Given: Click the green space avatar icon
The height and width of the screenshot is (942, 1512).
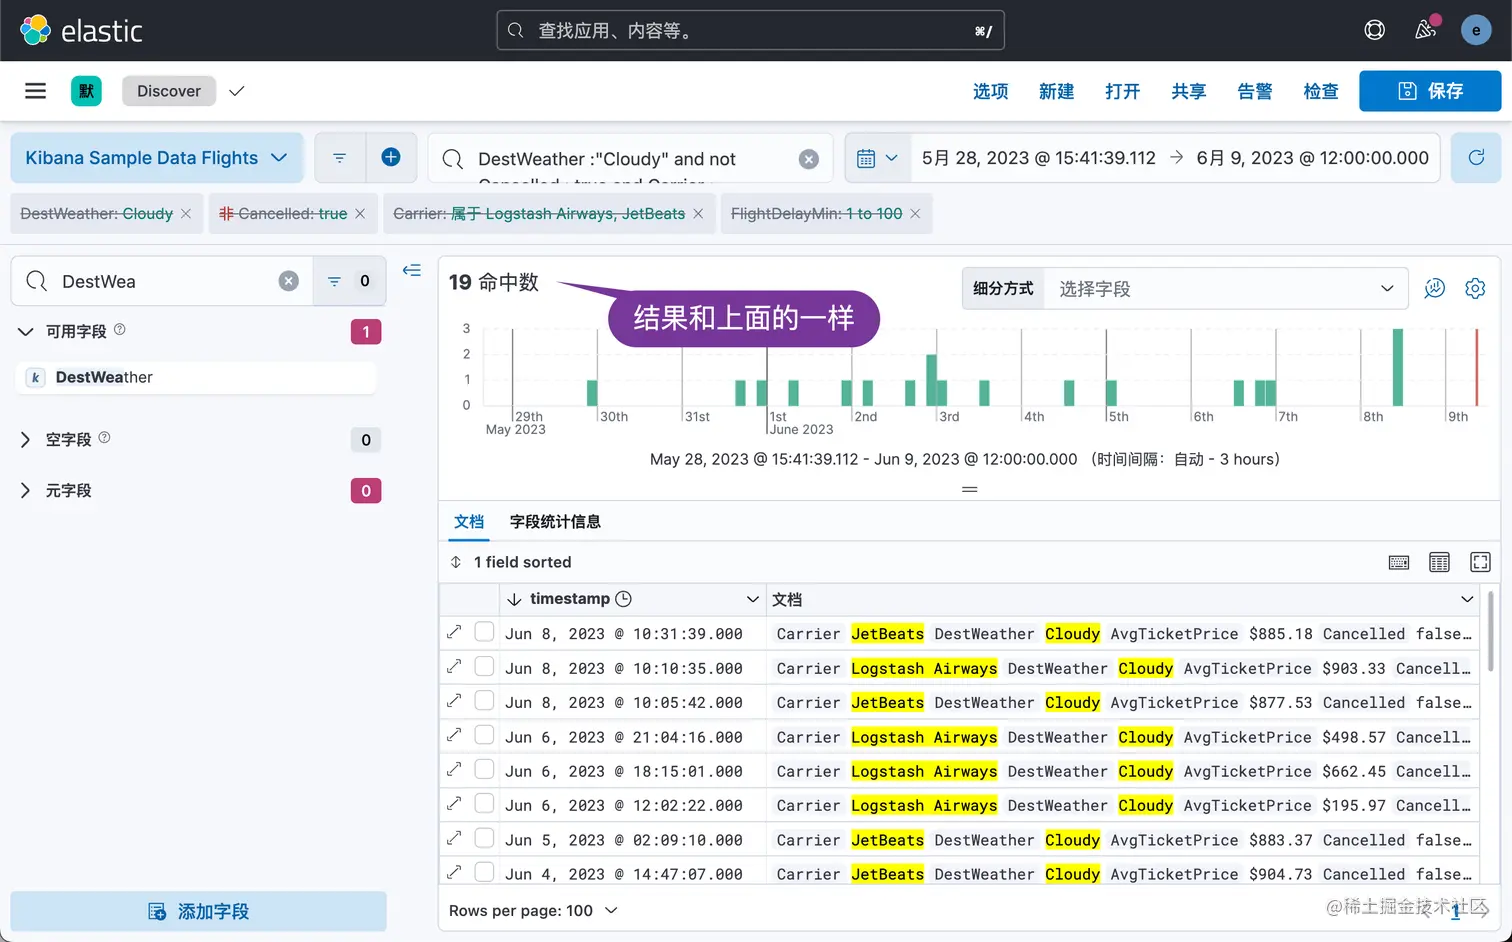Looking at the screenshot, I should (x=87, y=91).
